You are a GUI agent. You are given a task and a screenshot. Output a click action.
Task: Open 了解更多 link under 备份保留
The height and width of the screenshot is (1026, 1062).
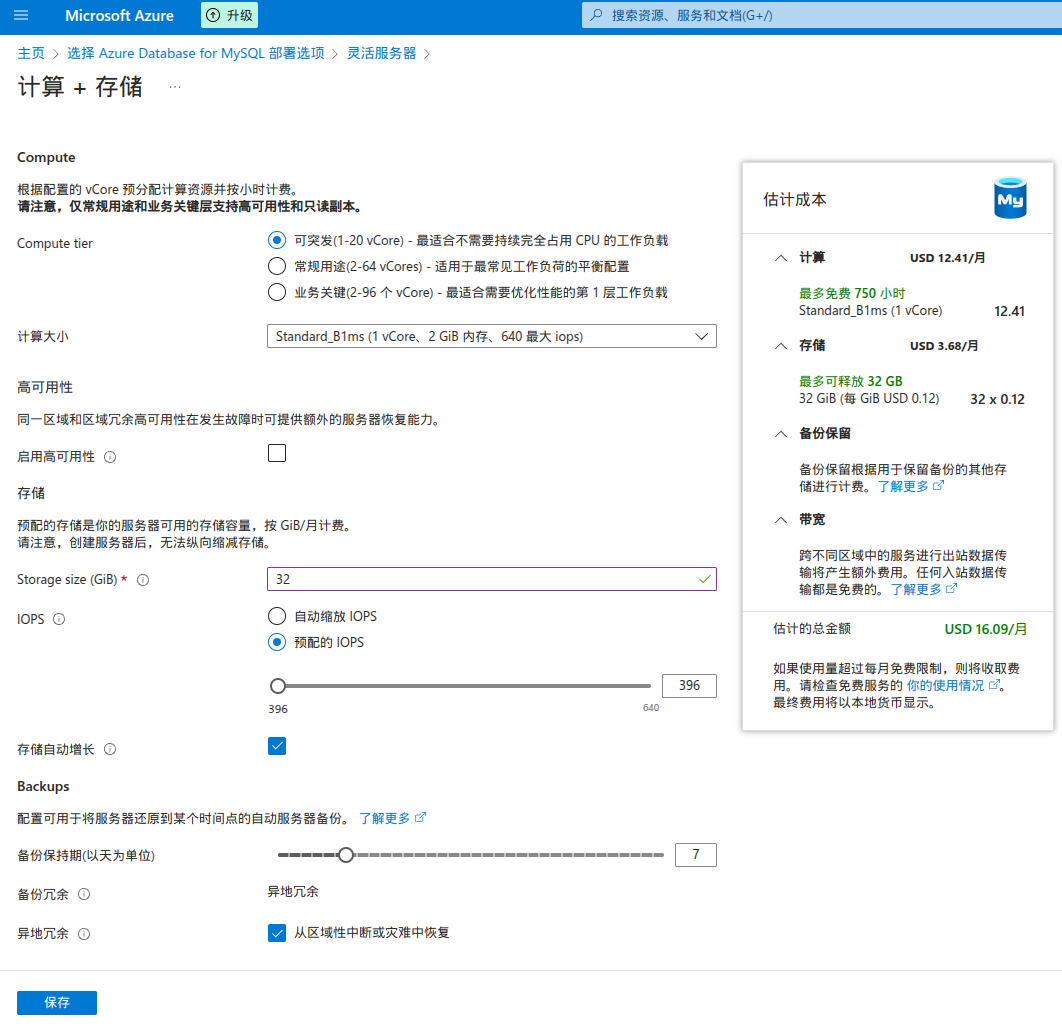tap(903, 486)
